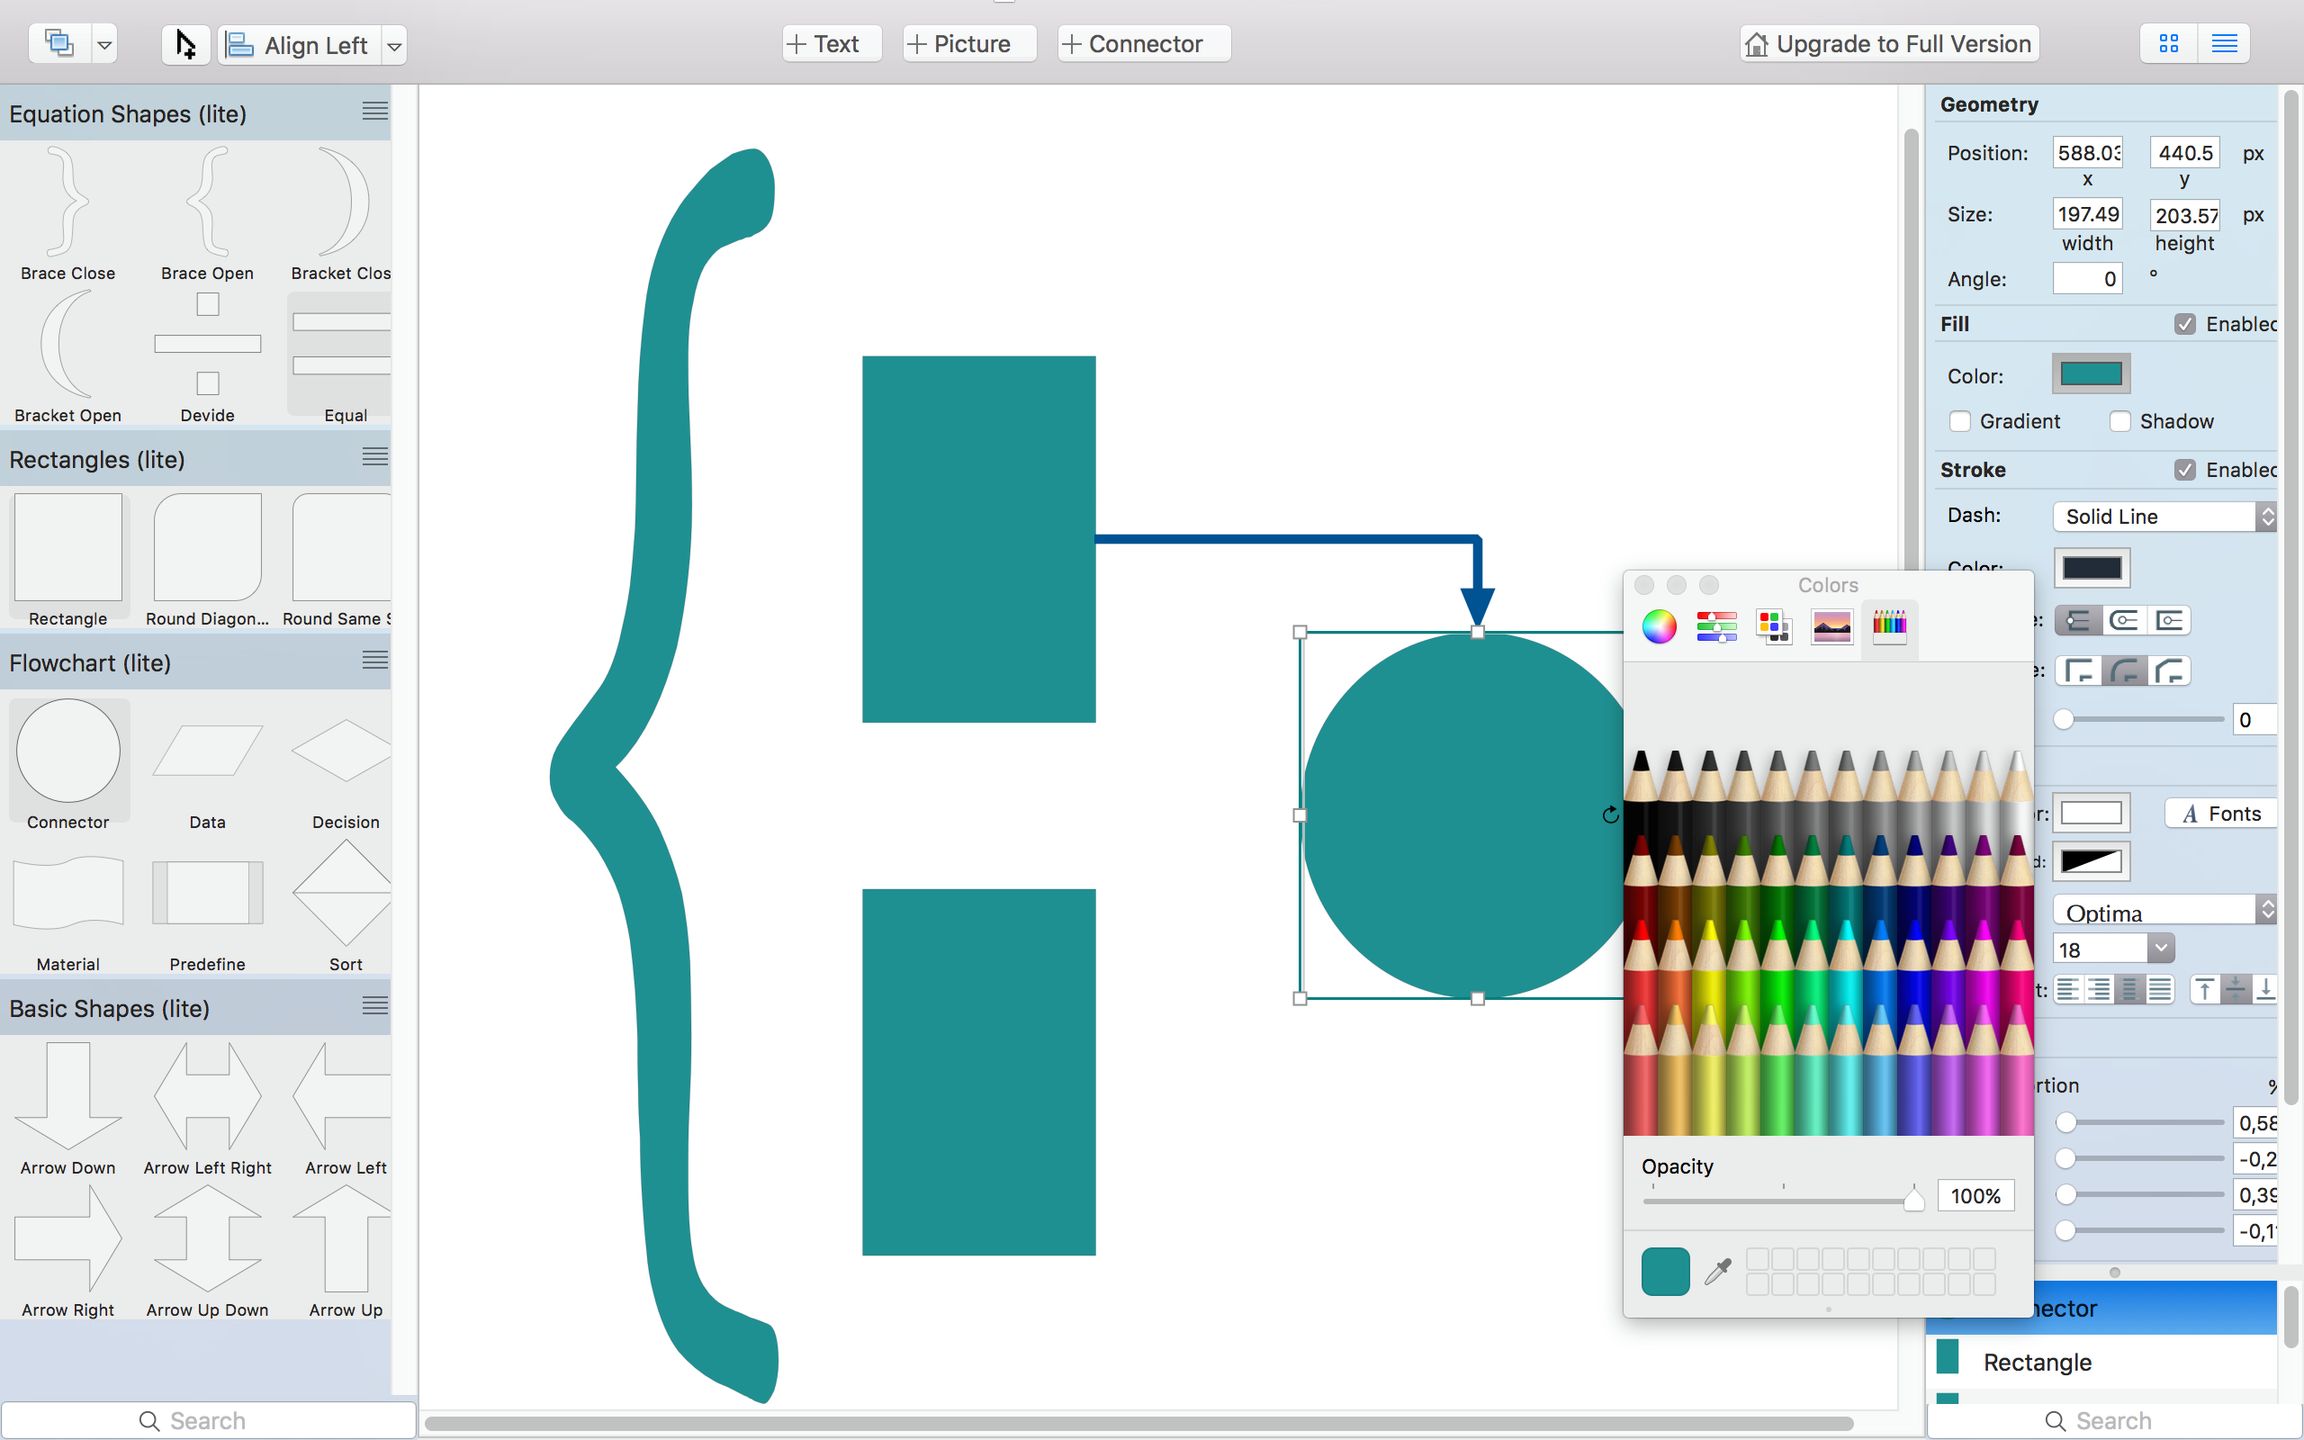Enable the Shadow checkbox

2120,421
